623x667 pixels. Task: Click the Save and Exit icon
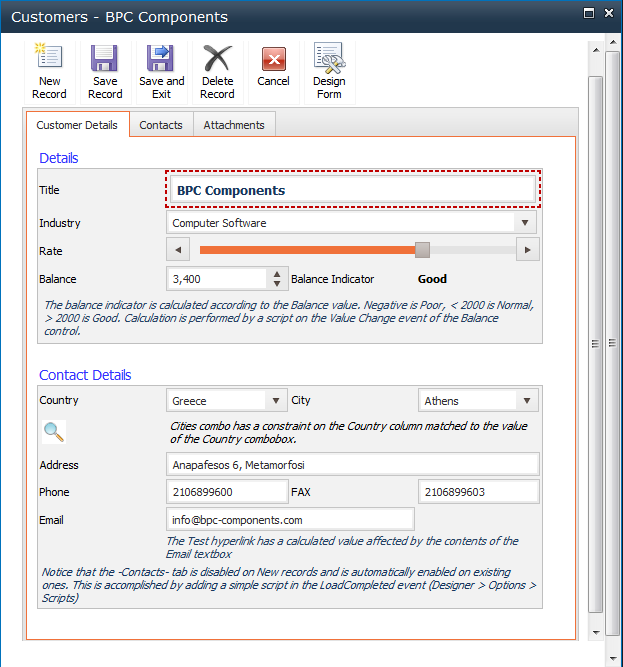point(161,57)
